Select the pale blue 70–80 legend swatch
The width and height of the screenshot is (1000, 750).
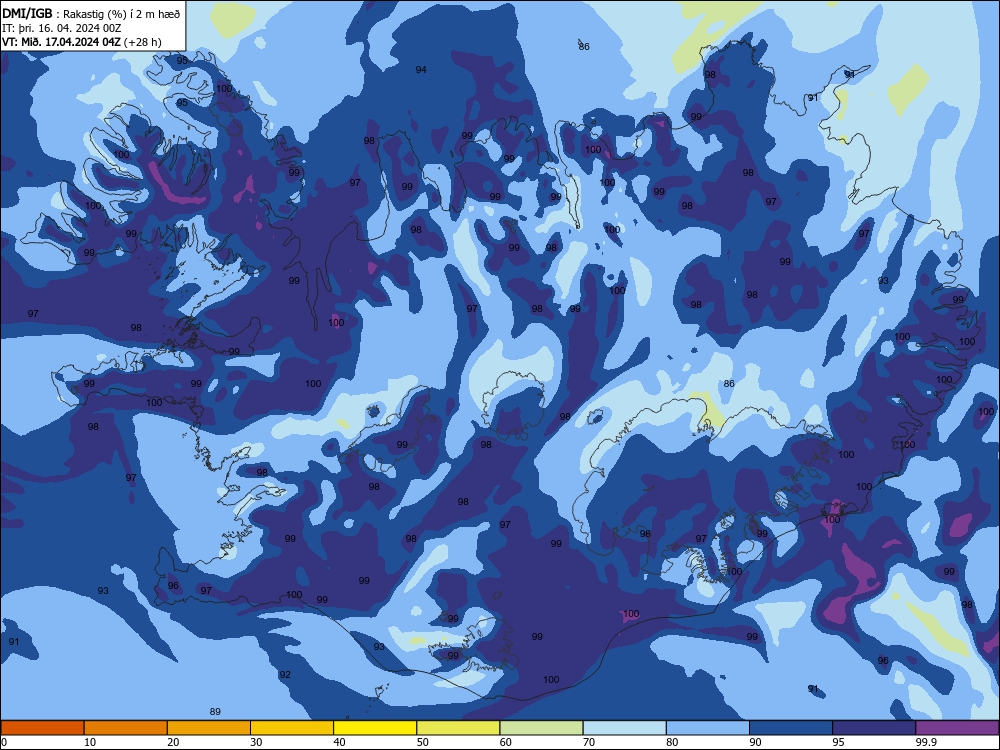pos(624,728)
